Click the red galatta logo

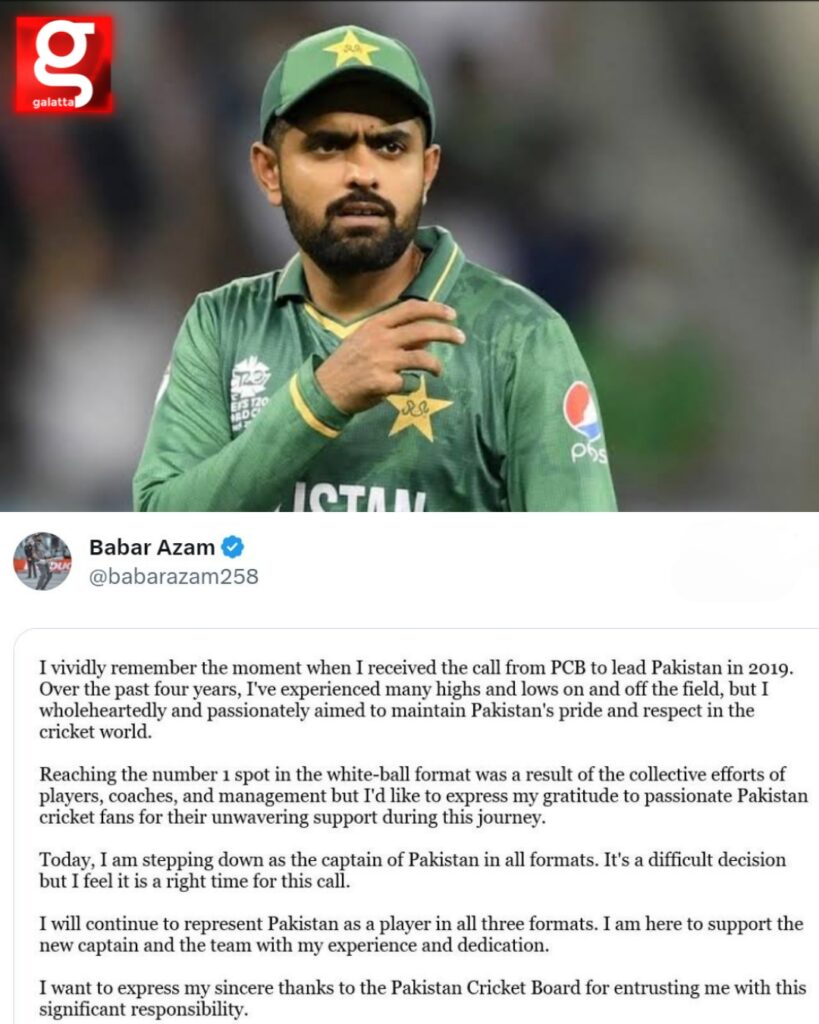64,64
